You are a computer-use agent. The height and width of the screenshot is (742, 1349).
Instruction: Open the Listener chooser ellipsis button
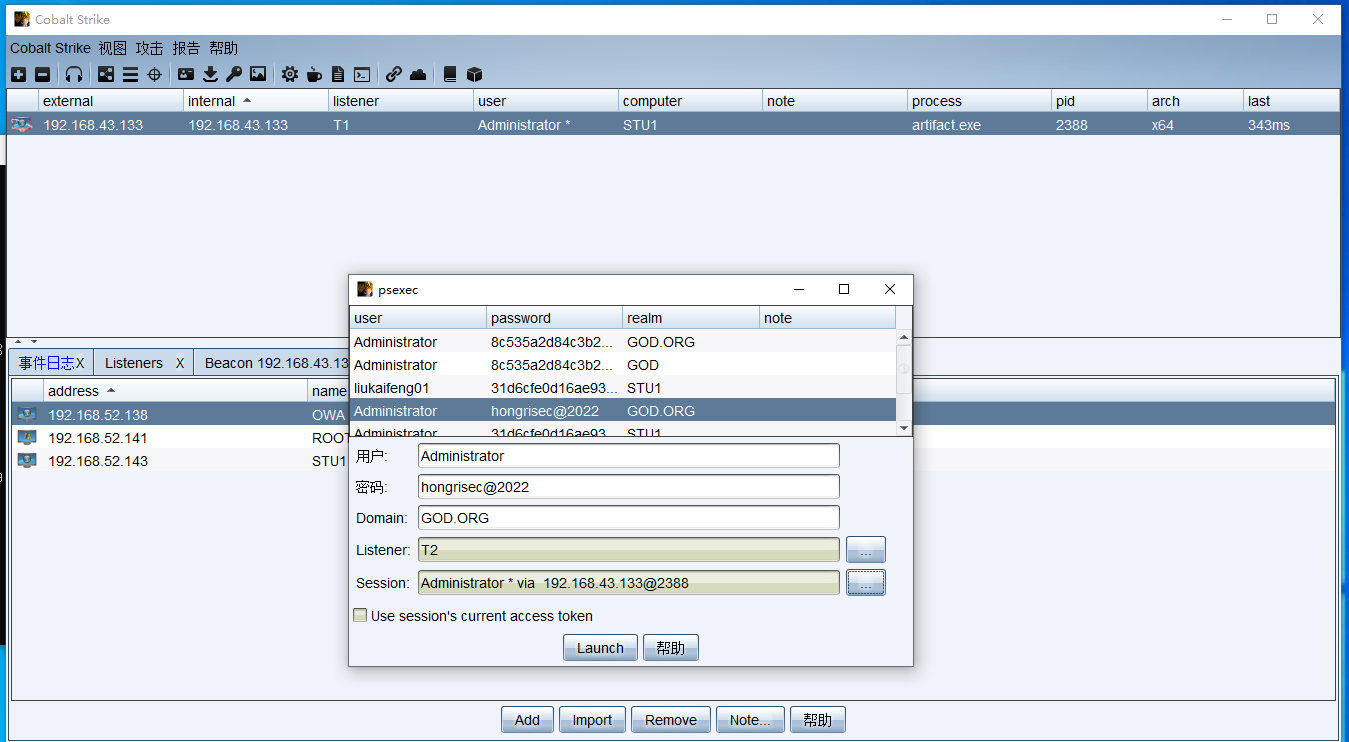click(866, 550)
